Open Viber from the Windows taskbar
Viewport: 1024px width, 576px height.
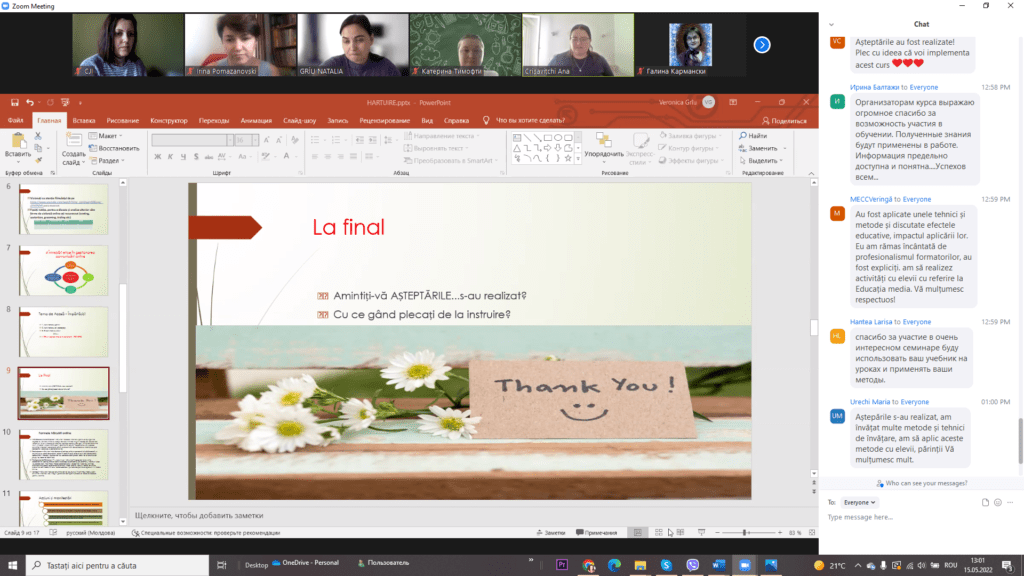692,564
